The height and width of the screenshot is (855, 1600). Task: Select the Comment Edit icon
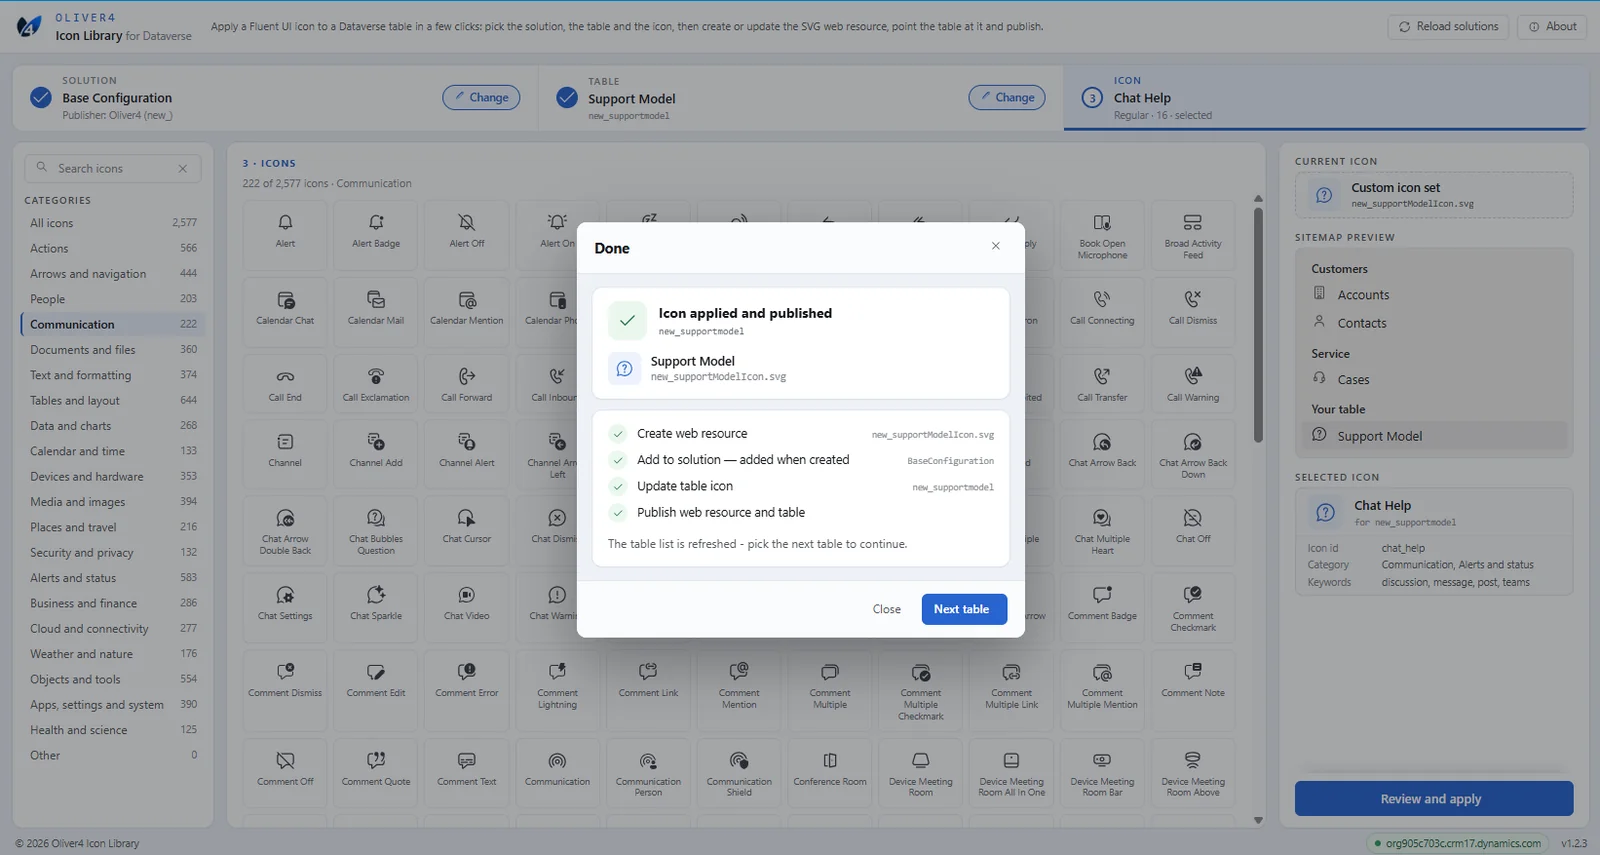point(376,690)
